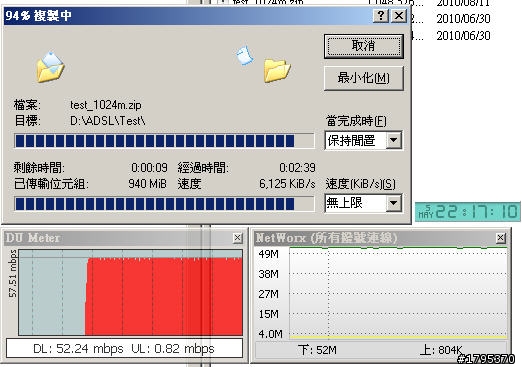Click the file progress bar below 目標

click(x=164, y=141)
